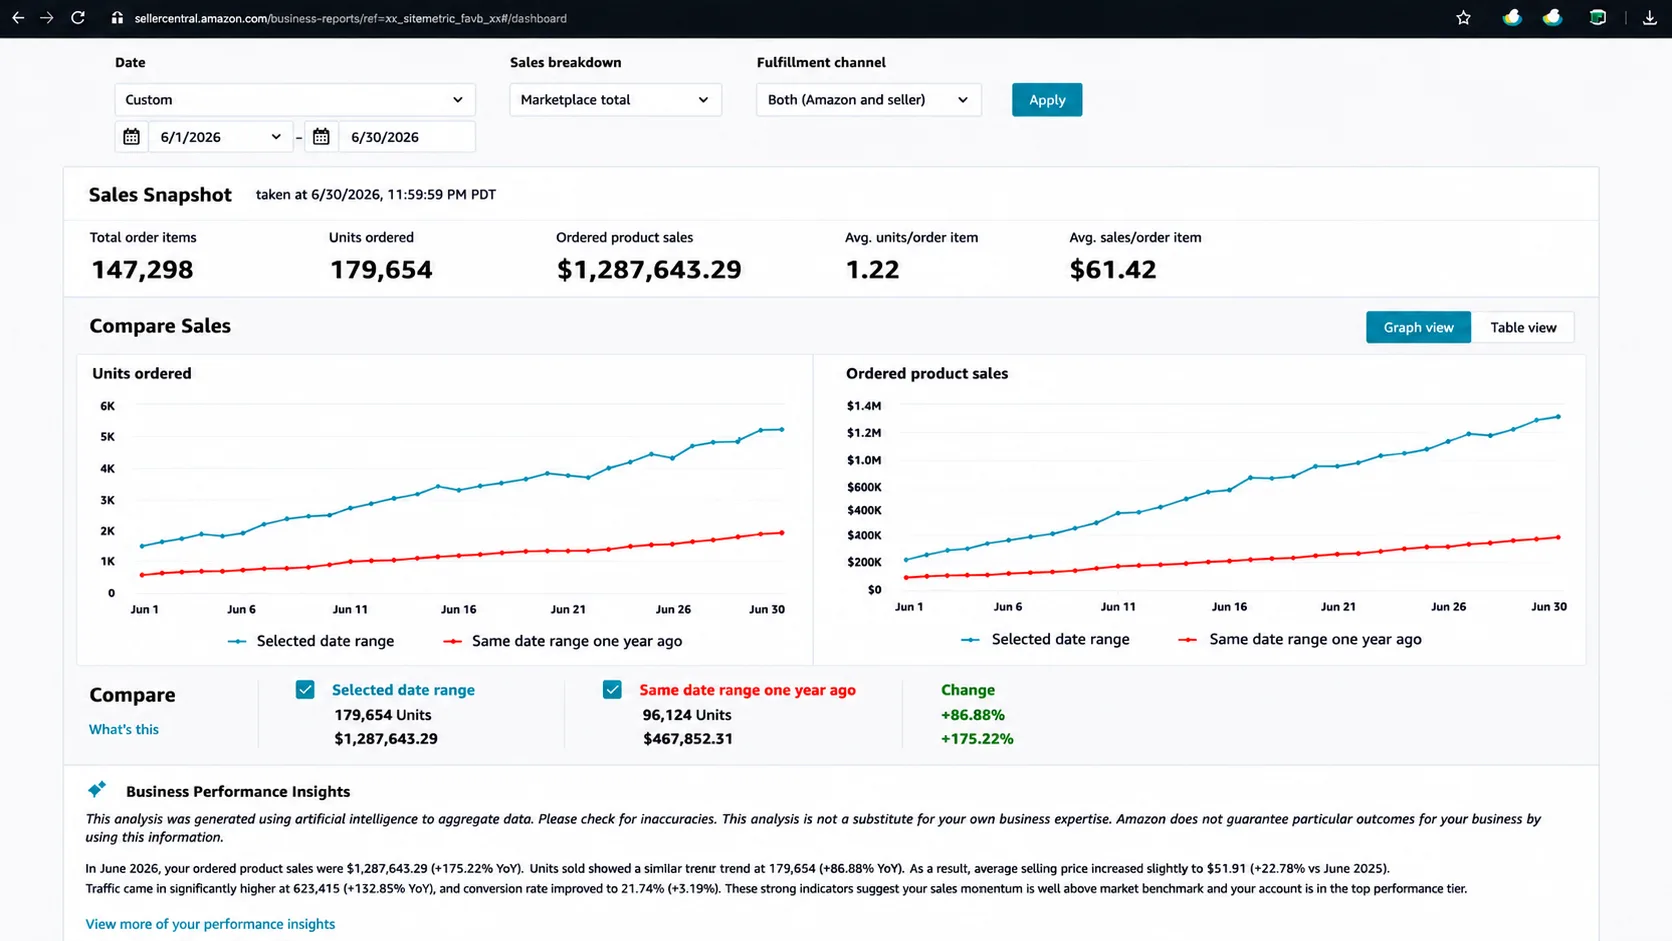Bookmark this page with the star icon
This screenshot has width=1672, height=941.
pos(1463,18)
